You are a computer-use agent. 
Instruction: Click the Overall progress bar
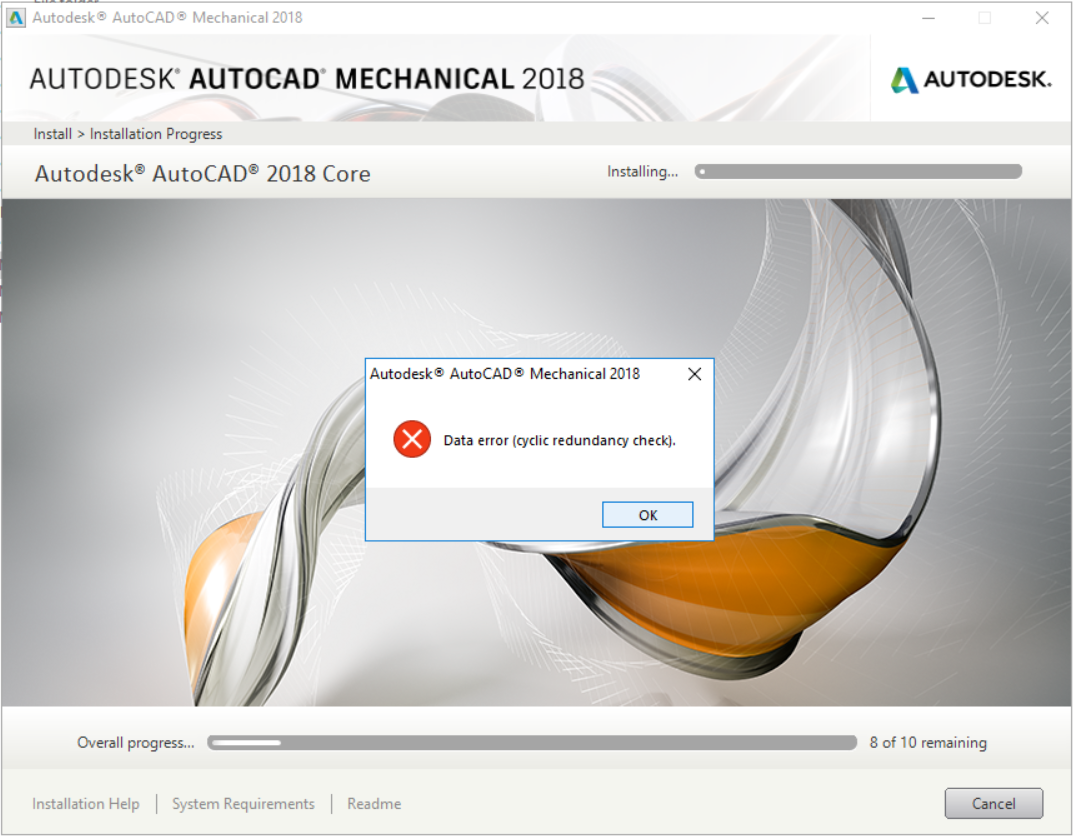[532, 742]
